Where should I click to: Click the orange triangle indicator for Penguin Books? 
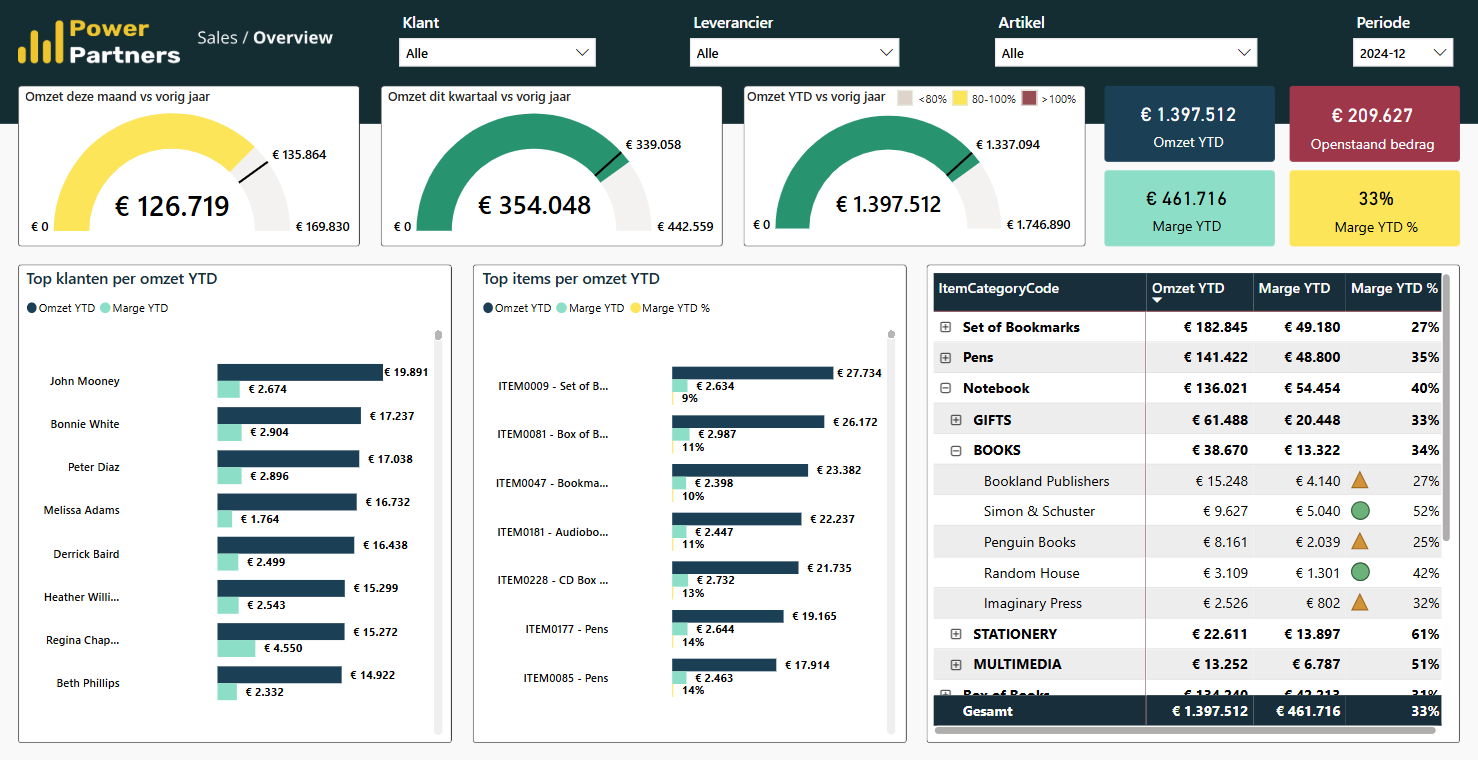(x=1359, y=541)
